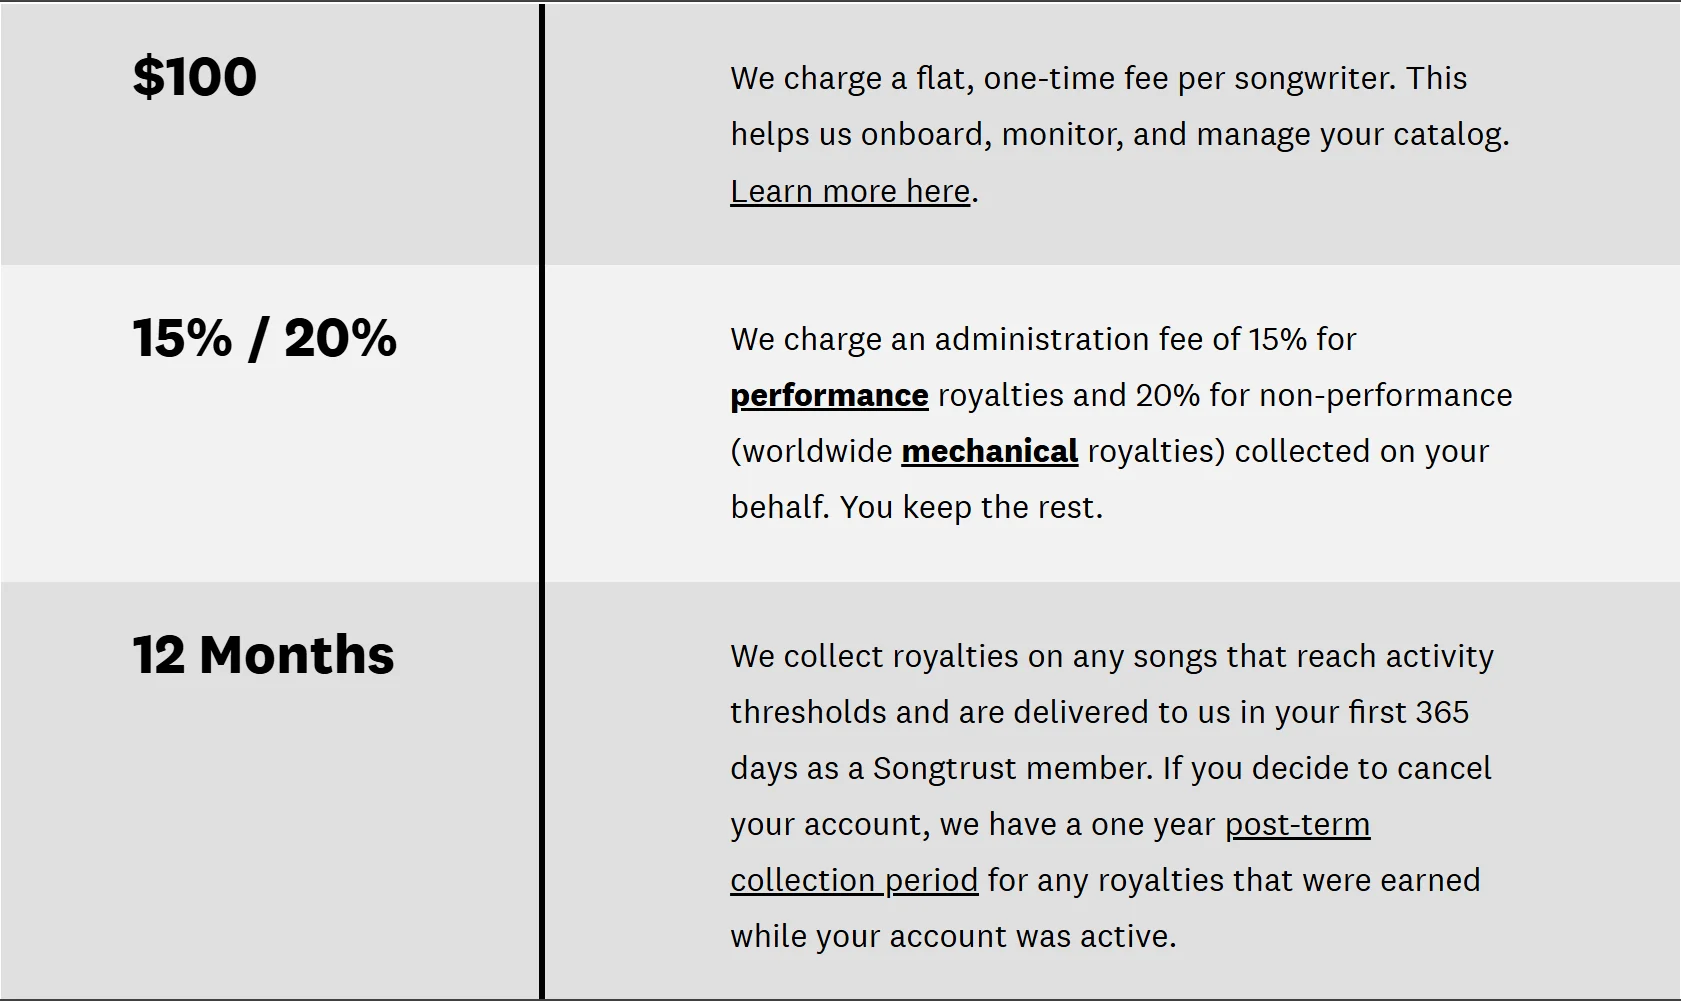Click the "You keep the rest." sentence
This screenshot has height=1001, width=1681.
click(x=971, y=507)
